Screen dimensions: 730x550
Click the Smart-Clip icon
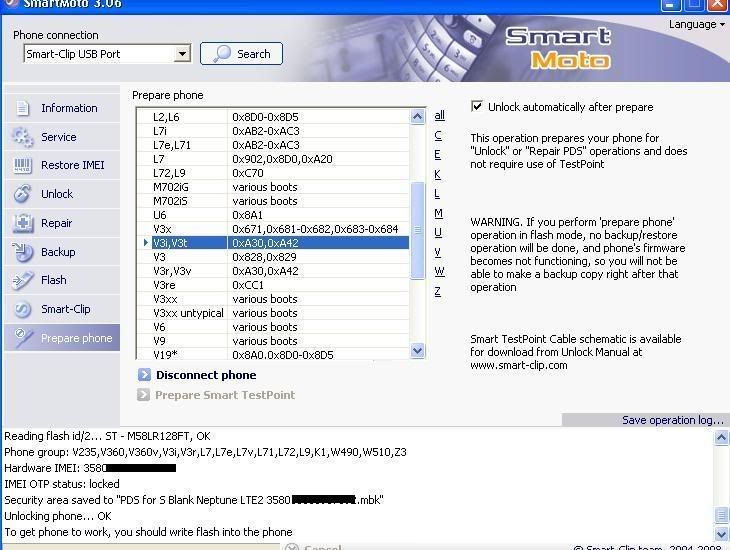22,309
